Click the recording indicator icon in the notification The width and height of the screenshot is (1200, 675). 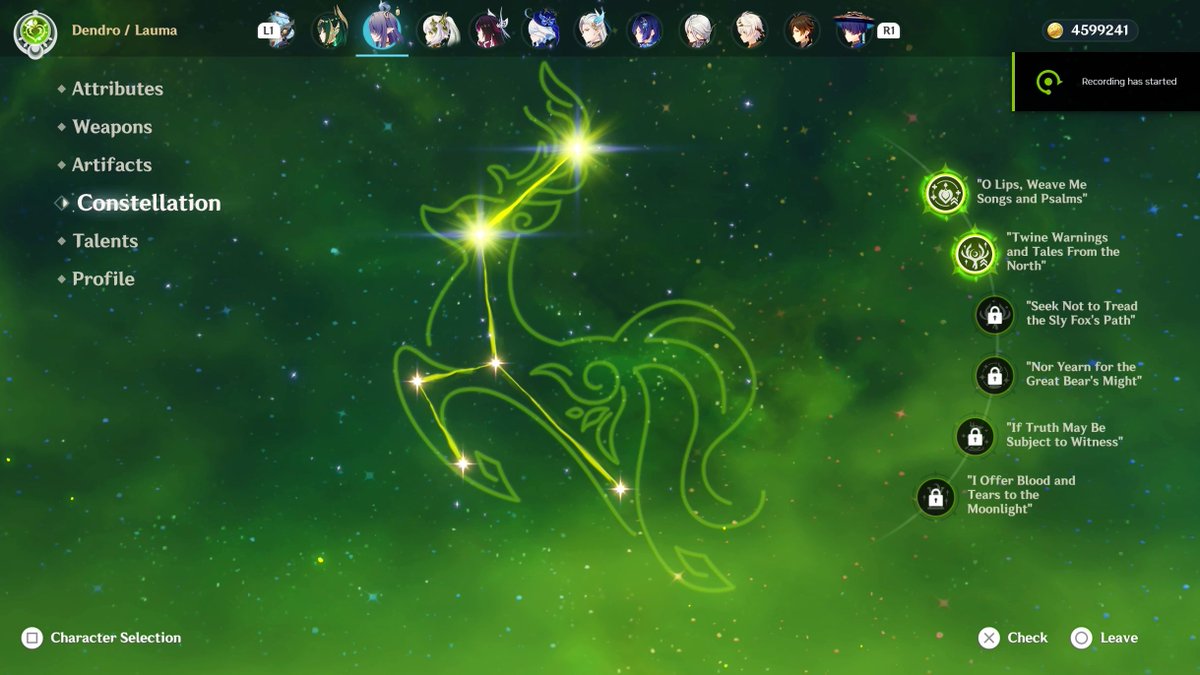click(x=1047, y=82)
